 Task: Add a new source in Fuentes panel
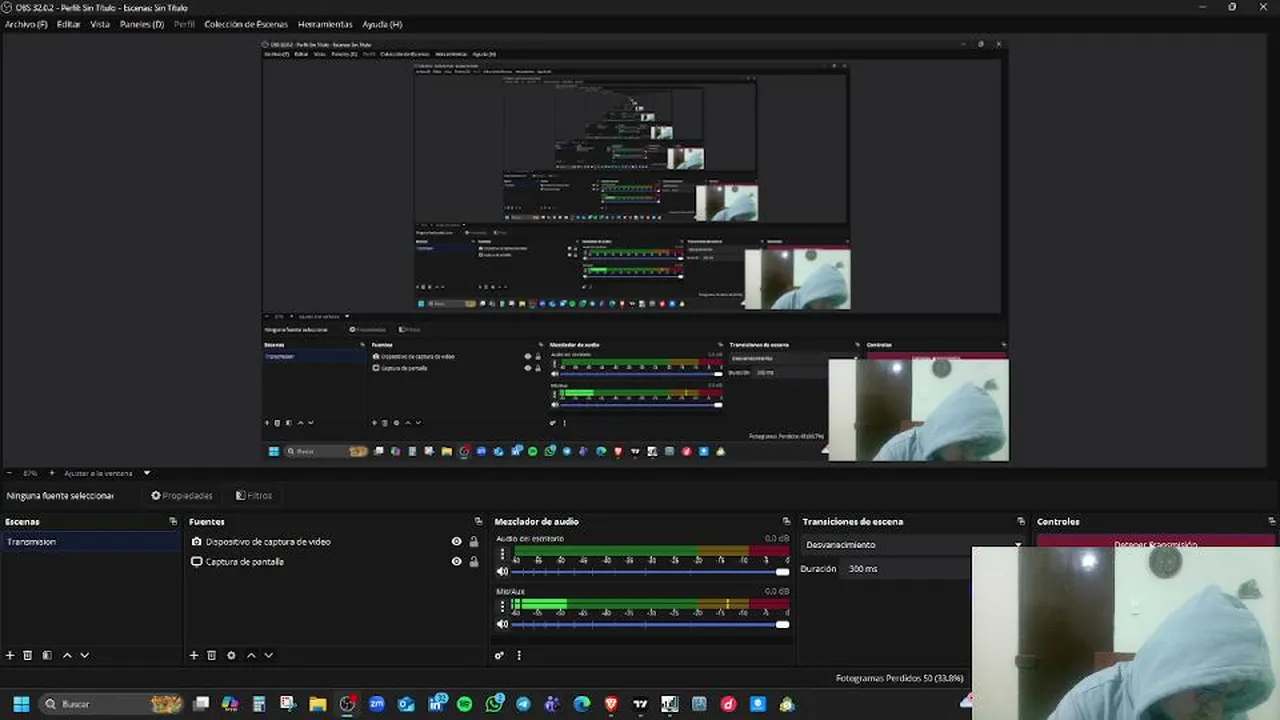point(194,655)
